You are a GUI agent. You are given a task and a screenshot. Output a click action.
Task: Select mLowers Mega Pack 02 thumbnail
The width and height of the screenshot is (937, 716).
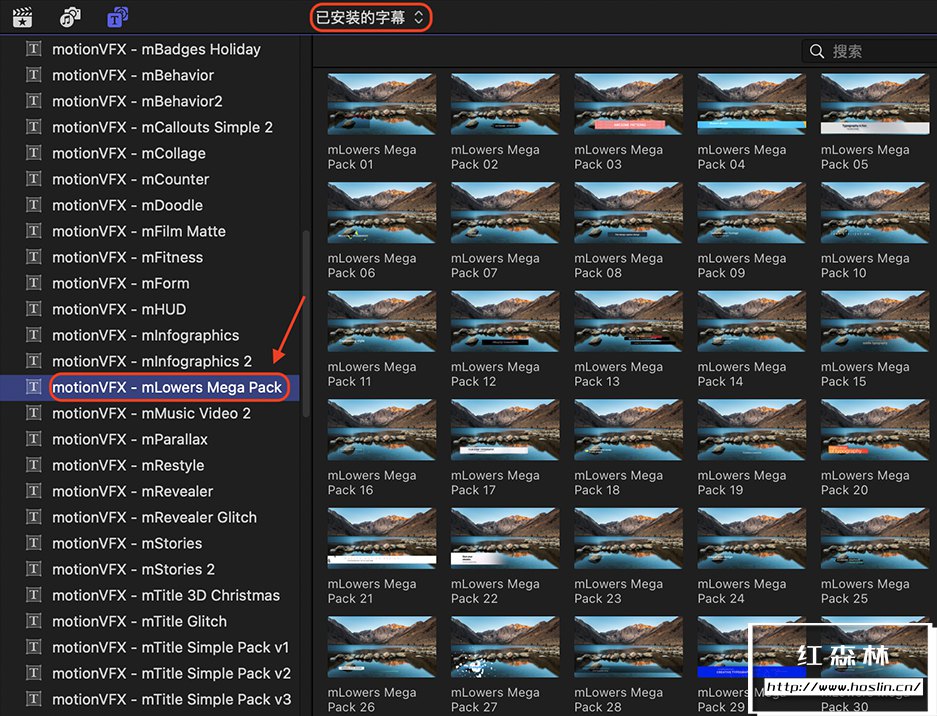[505, 104]
